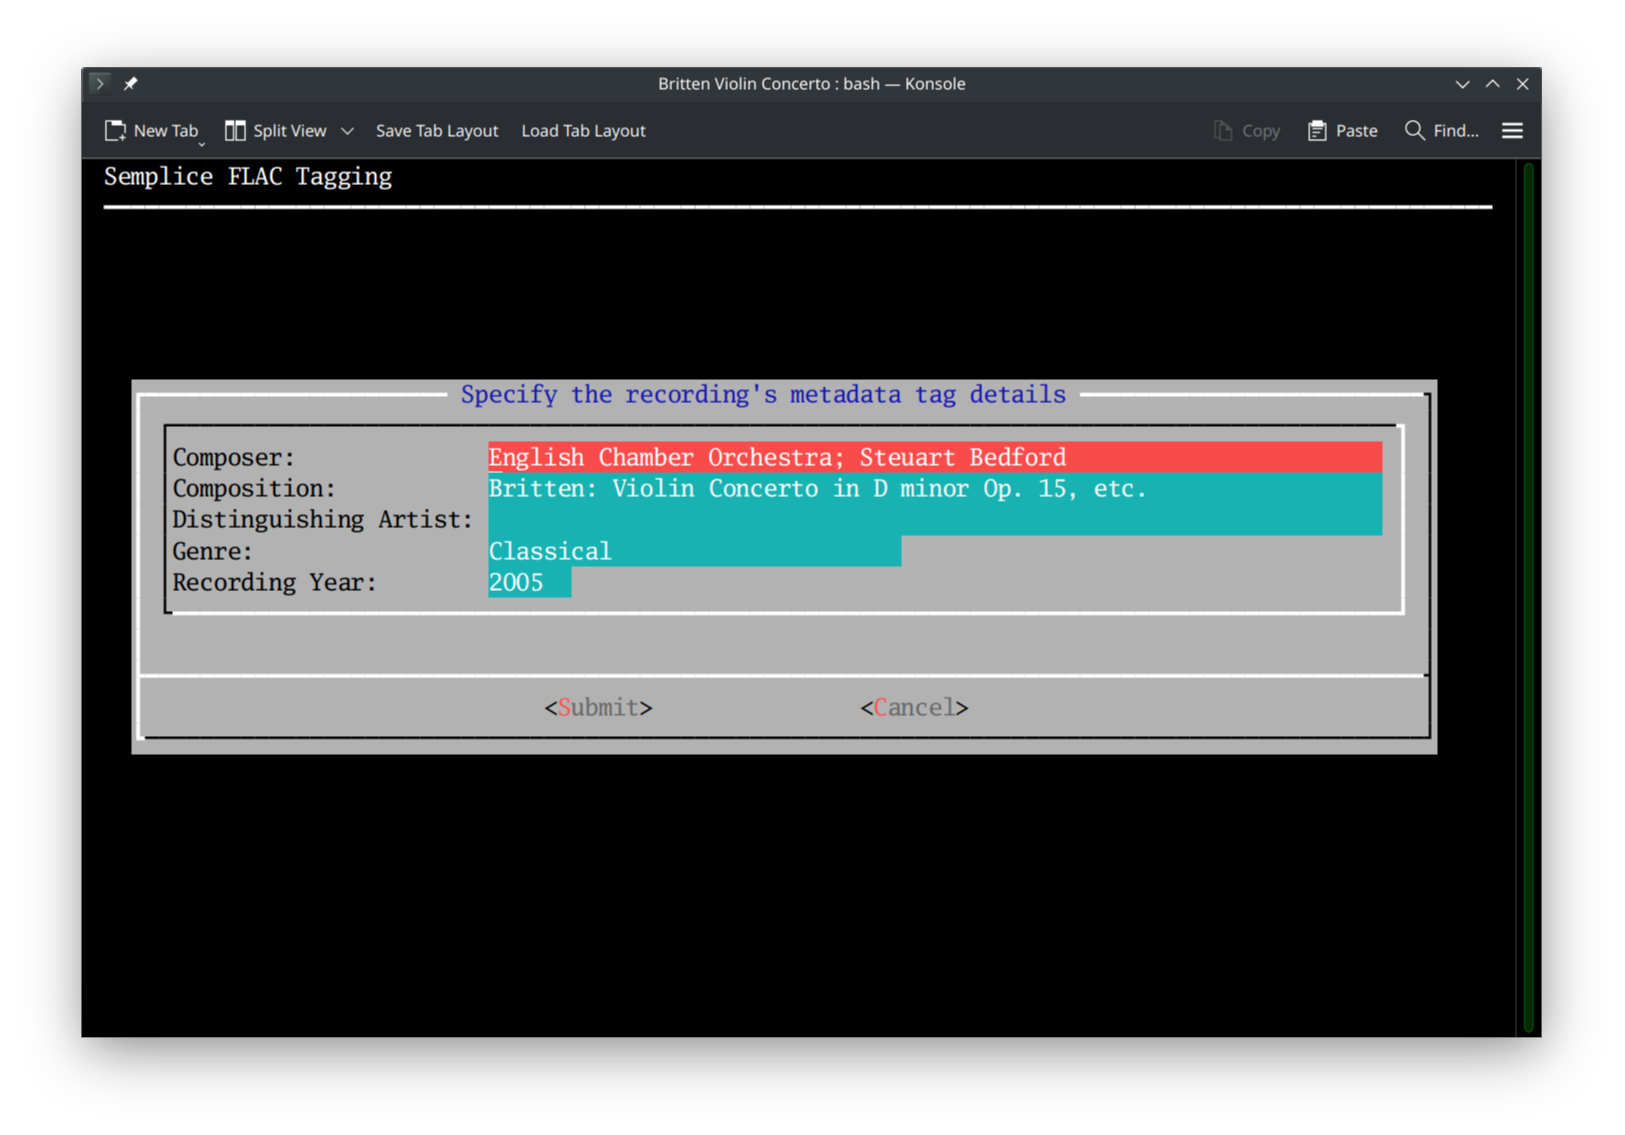Click the Load Tab Layout option
This screenshot has height=1135, width=1625.
(x=583, y=130)
